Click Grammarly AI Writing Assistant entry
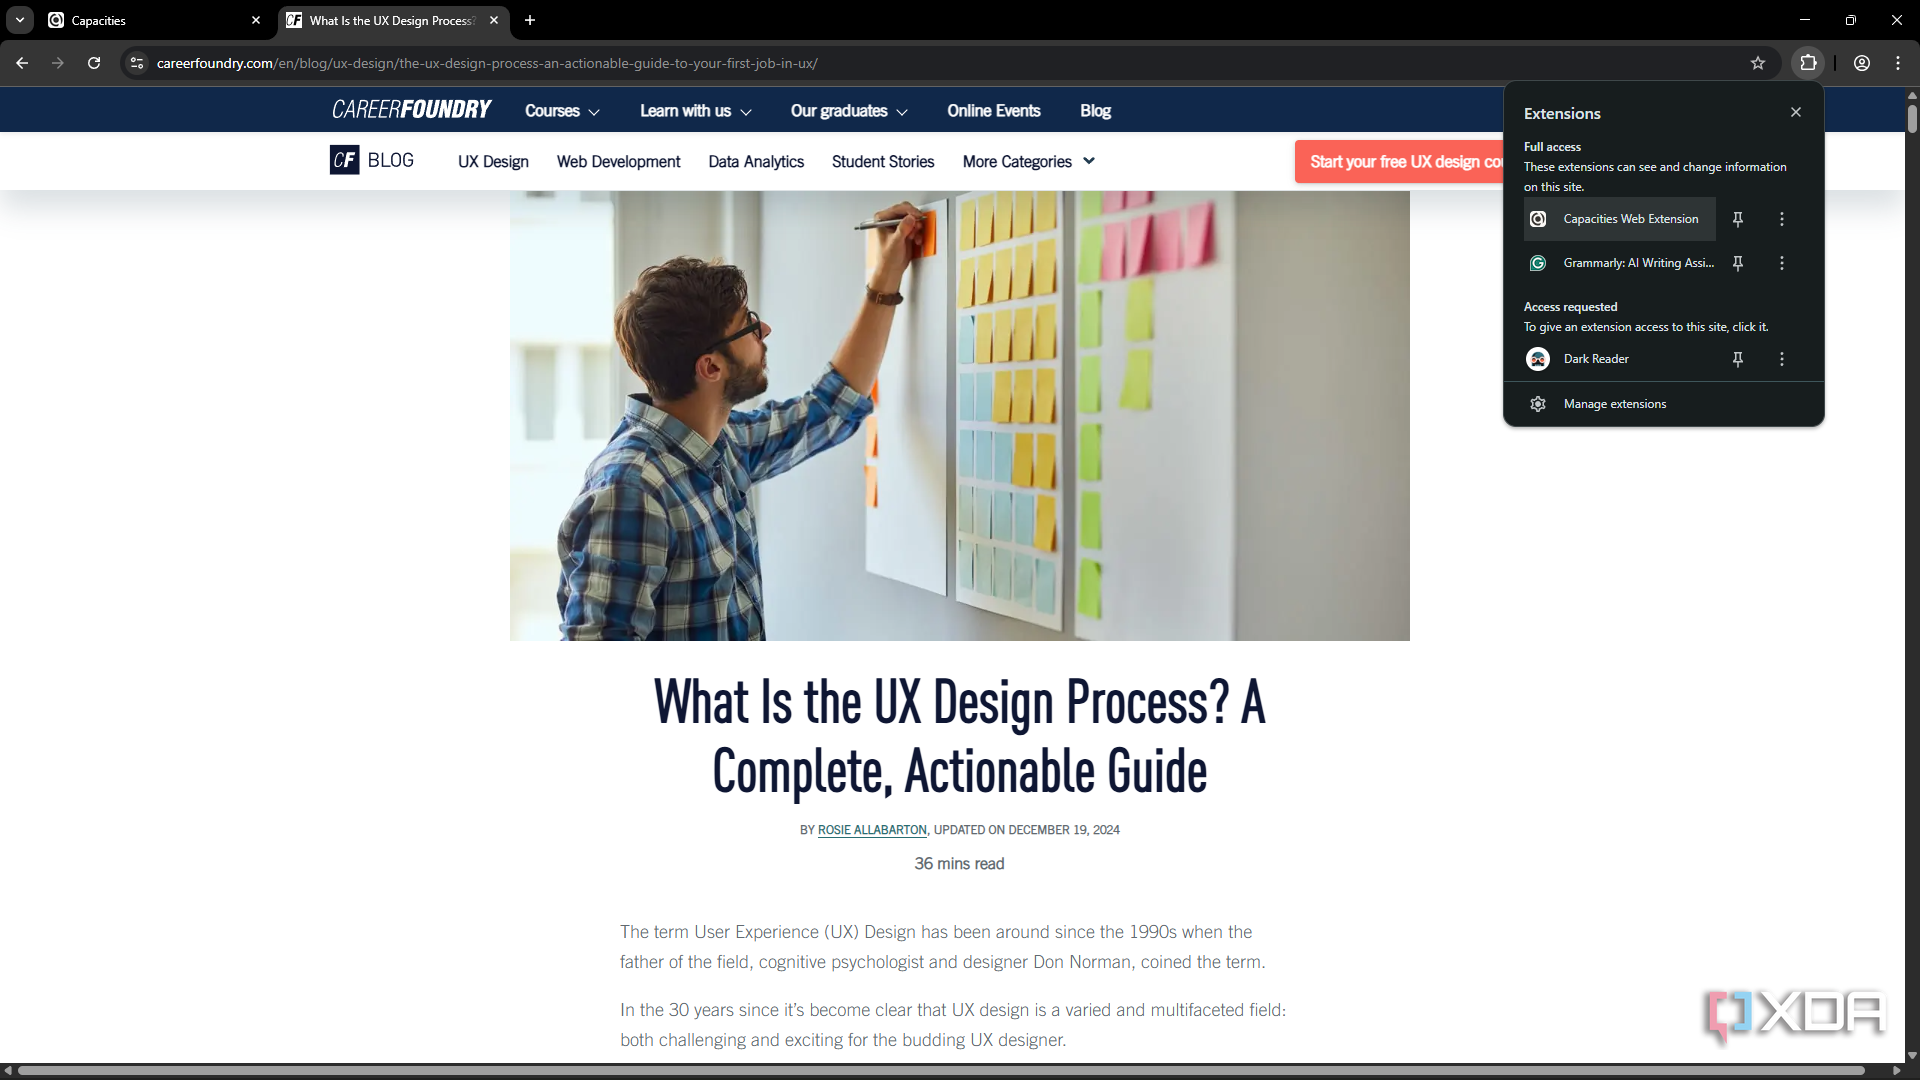 coord(1620,263)
